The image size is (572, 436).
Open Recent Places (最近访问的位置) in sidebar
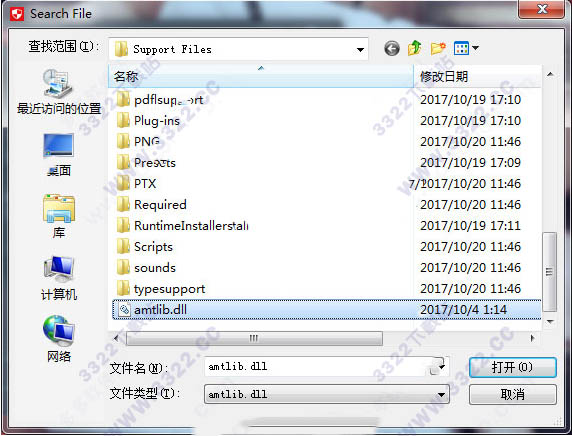(58, 92)
